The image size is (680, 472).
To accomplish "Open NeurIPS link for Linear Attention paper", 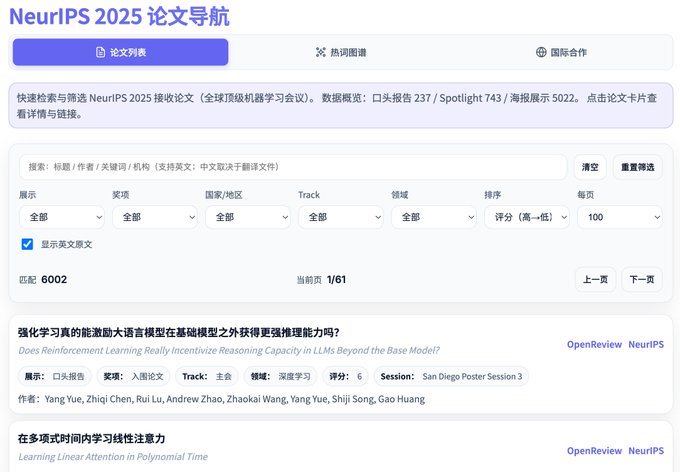I will click(x=645, y=451).
